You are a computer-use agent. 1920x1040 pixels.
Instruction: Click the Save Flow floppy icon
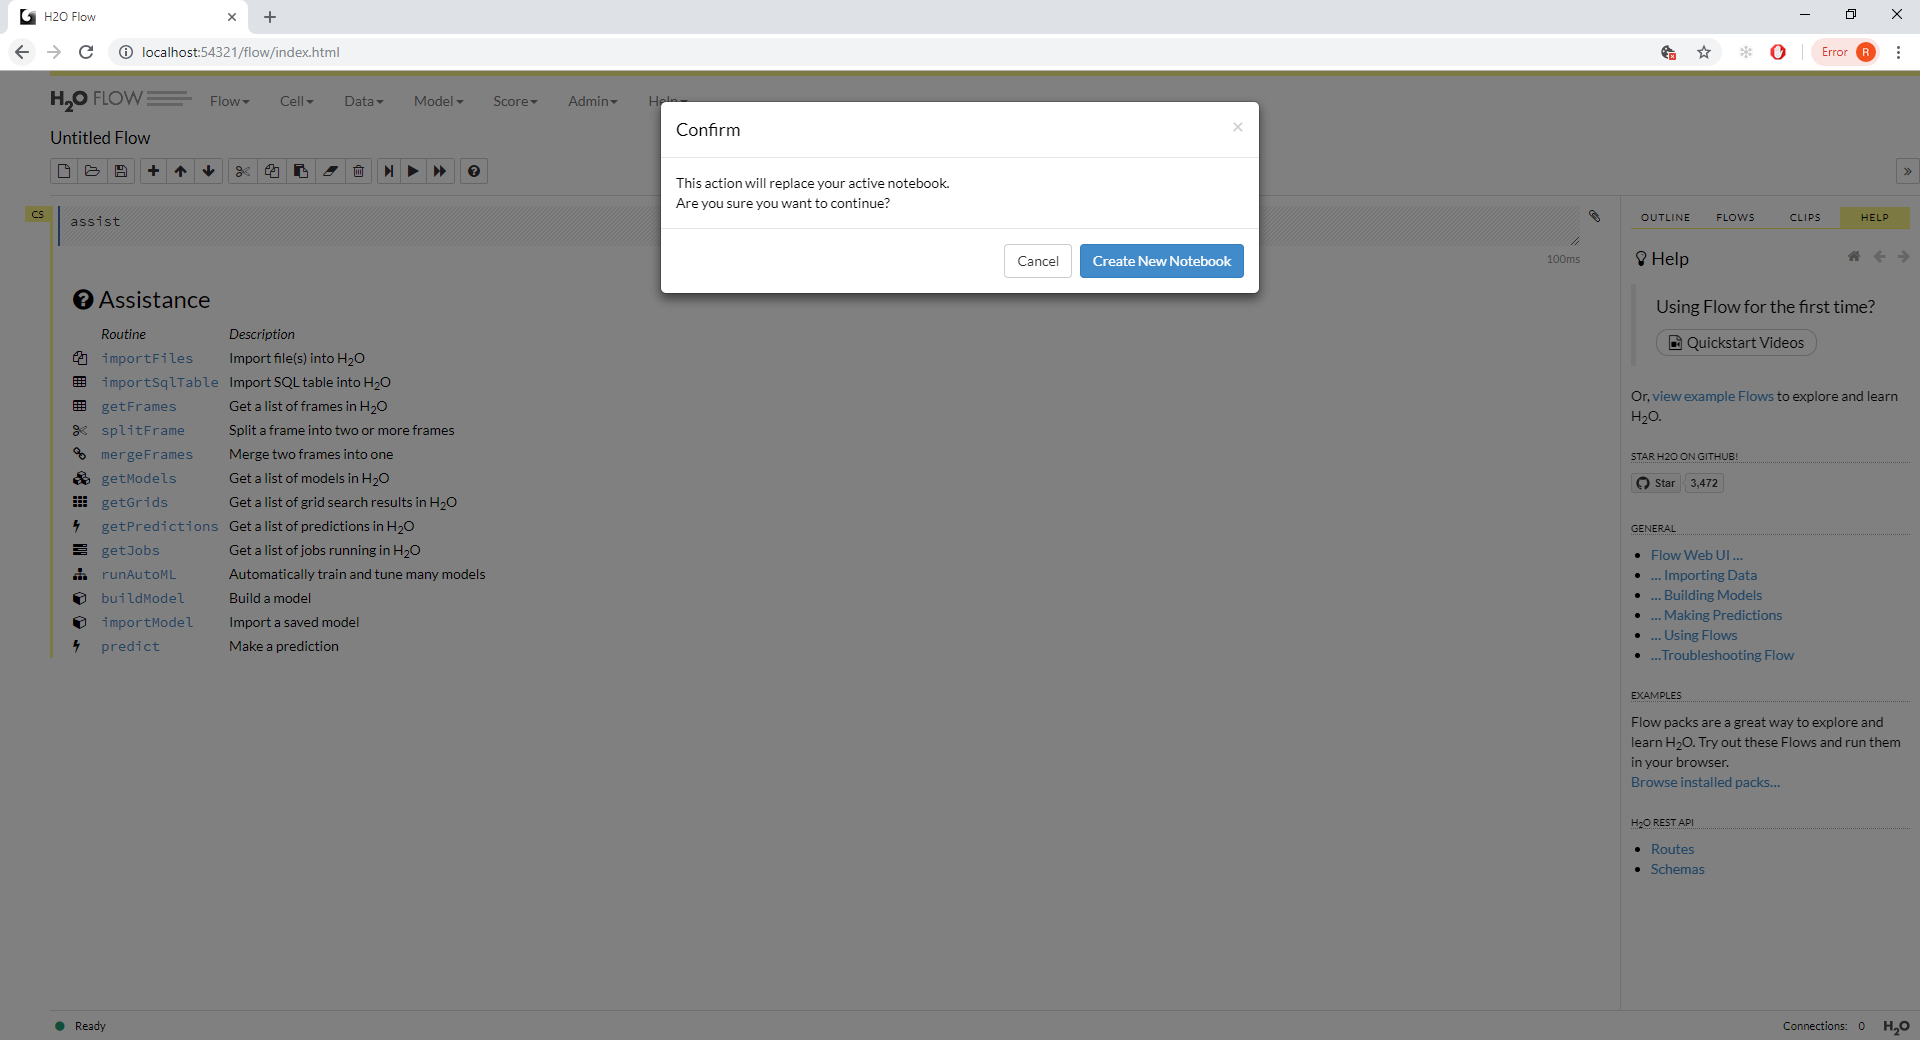point(121,171)
